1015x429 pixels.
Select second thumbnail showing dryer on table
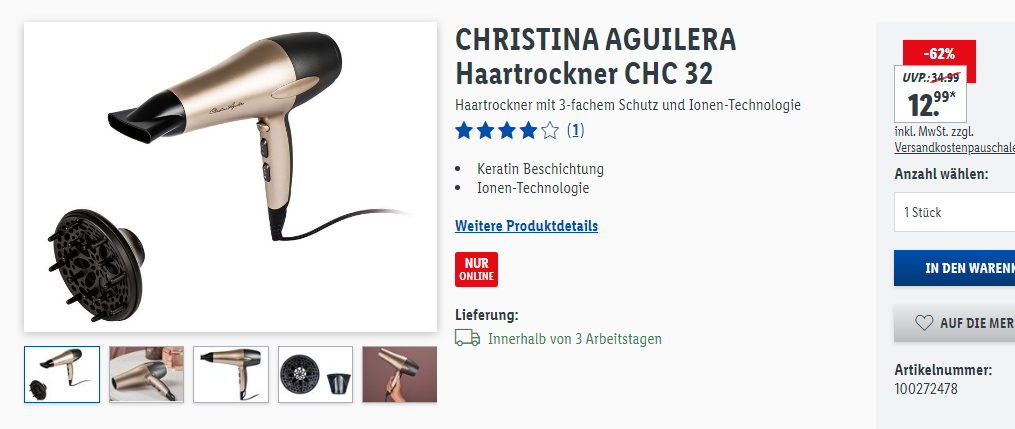(x=146, y=375)
